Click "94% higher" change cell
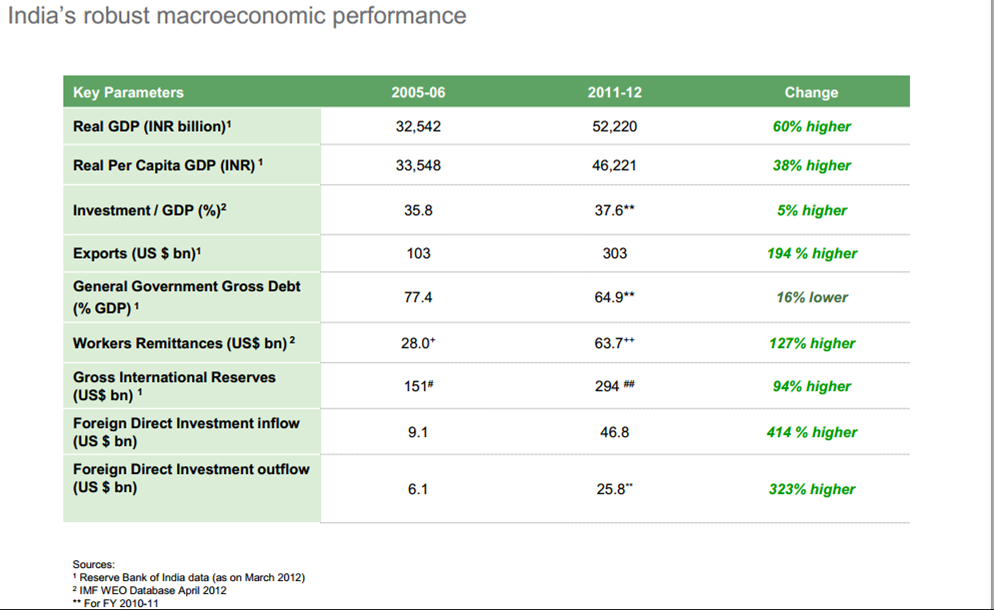 [x=811, y=387]
